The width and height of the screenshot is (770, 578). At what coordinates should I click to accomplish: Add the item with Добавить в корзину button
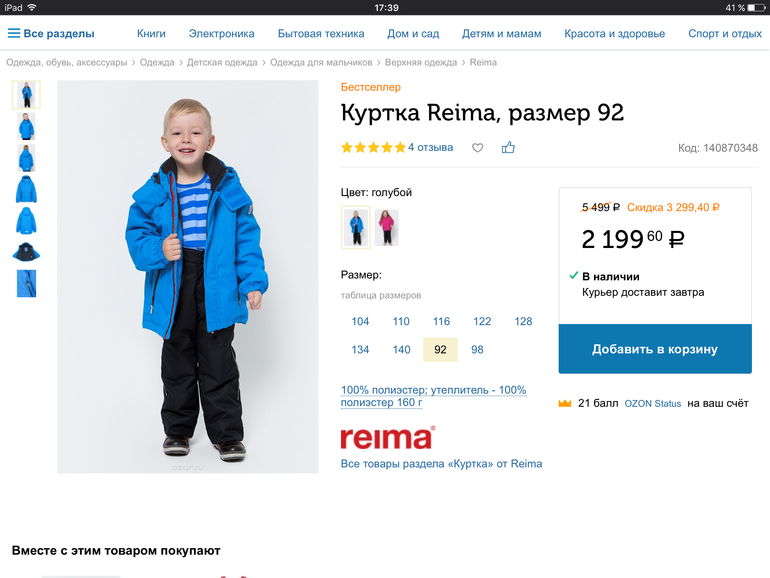pos(655,349)
